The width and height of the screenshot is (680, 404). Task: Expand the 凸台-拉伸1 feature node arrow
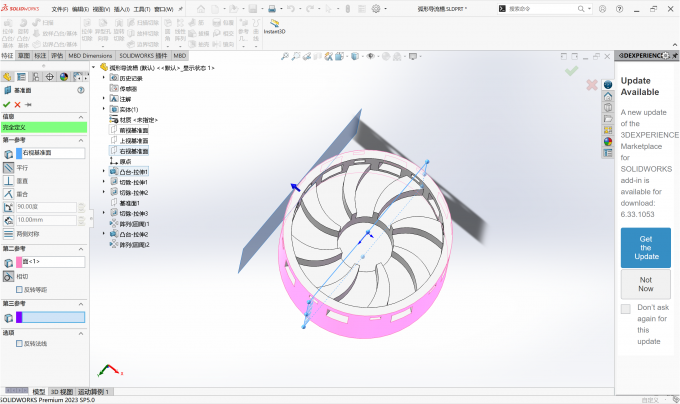point(104,171)
